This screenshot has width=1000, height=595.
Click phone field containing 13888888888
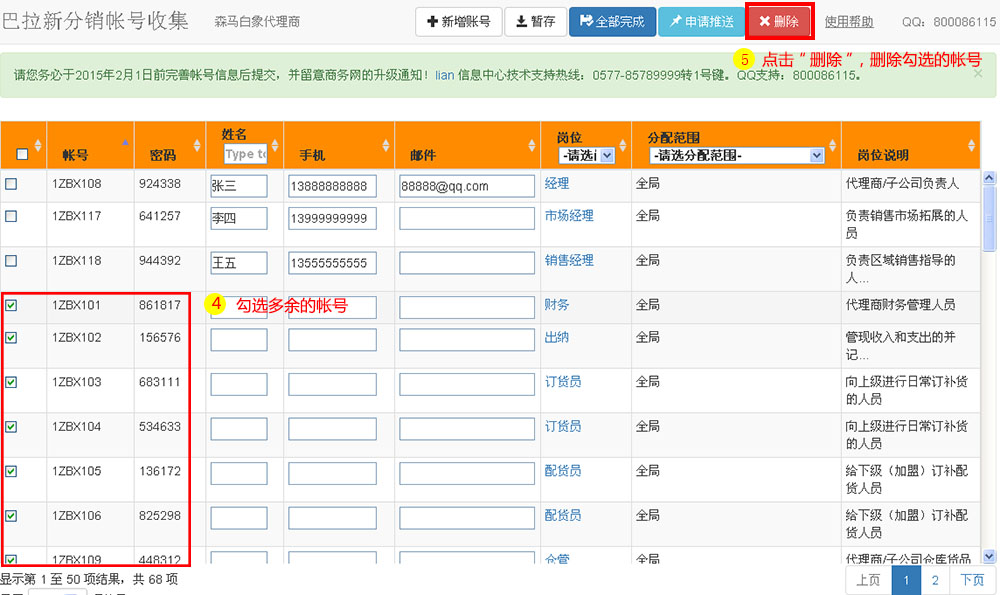pyautogui.click(x=332, y=186)
